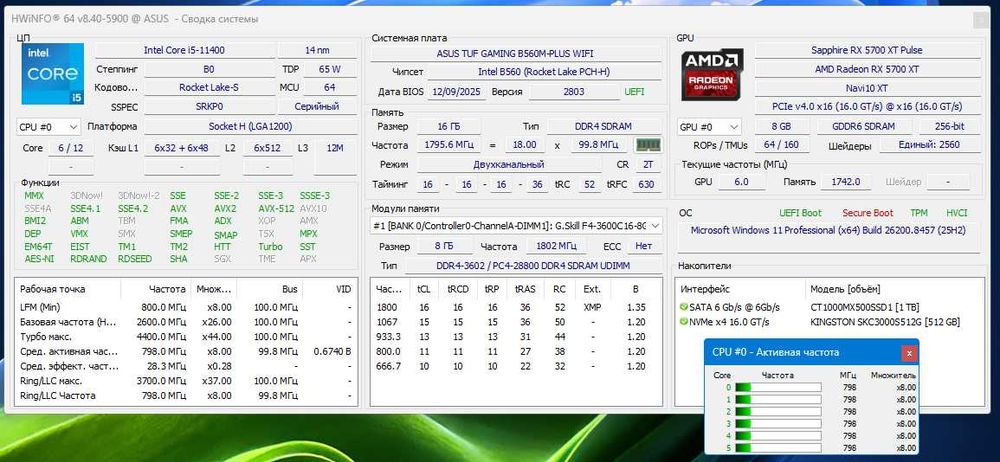1000x462 pixels.
Task: Click the Intel Core i5 processor logo
Action: [x=52, y=74]
